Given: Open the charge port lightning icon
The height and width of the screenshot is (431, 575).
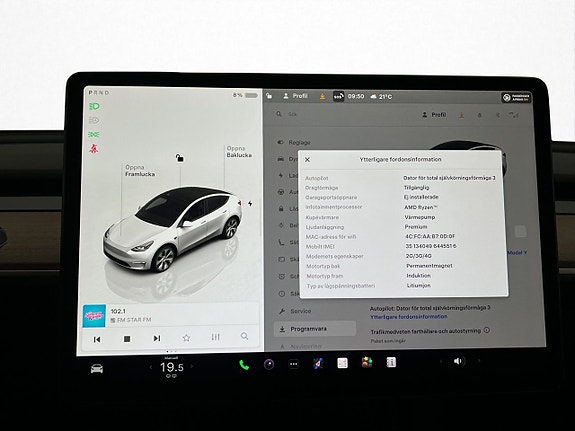Looking at the screenshot, I should tap(250, 203).
